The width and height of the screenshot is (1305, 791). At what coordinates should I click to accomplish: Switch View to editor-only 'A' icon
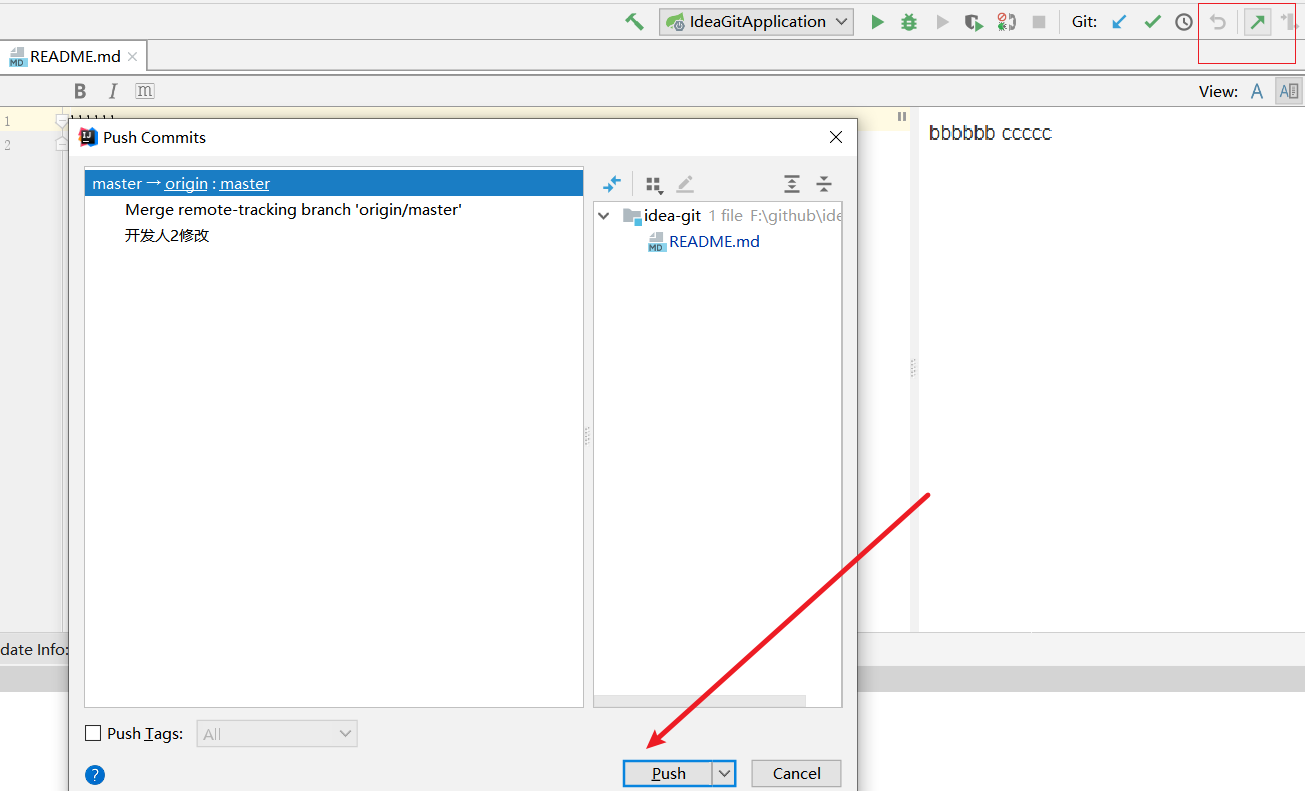click(x=1257, y=91)
